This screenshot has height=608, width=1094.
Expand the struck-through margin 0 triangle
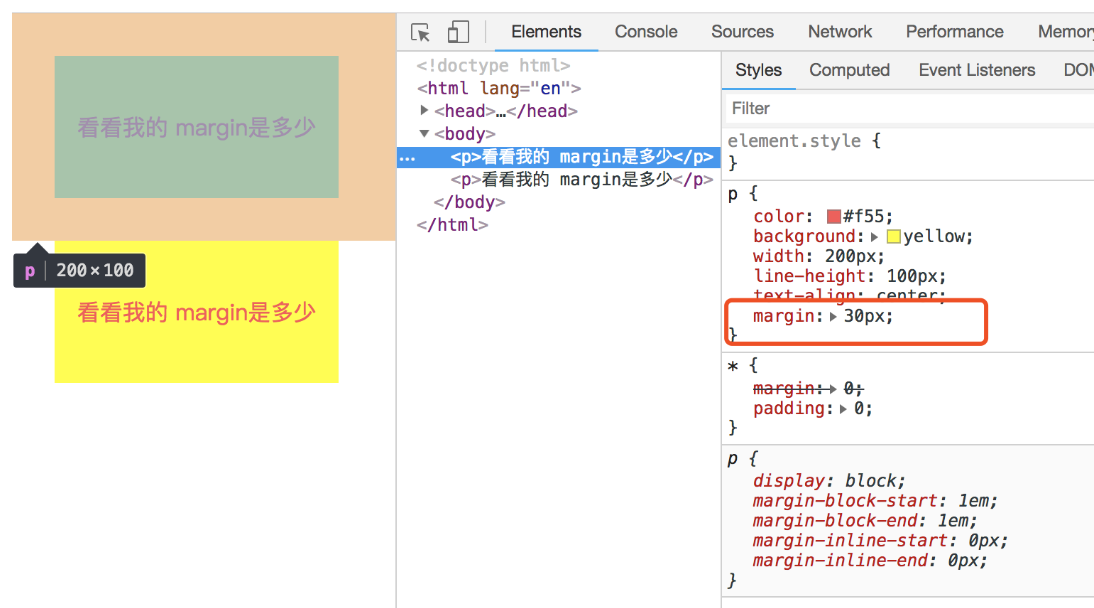coord(832,388)
